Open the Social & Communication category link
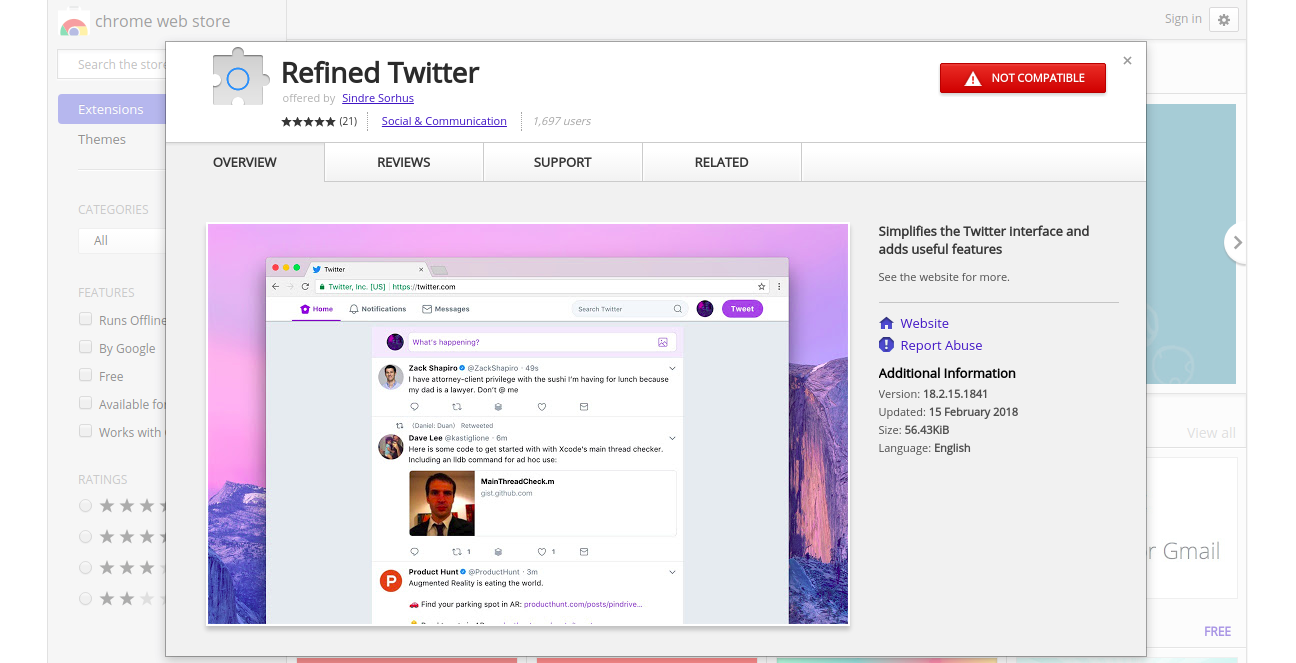The height and width of the screenshot is (663, 1296). point(444,121)
